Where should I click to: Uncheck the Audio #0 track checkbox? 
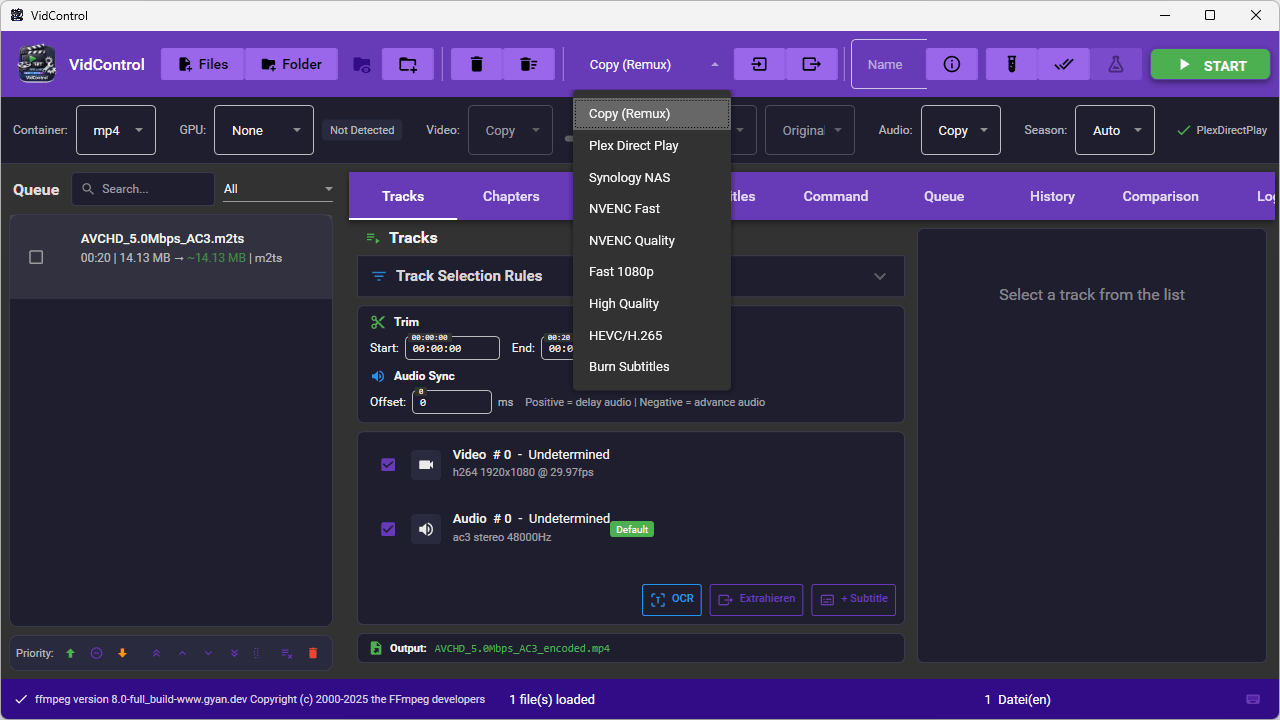pyautogui.click(x=388, y=529)
